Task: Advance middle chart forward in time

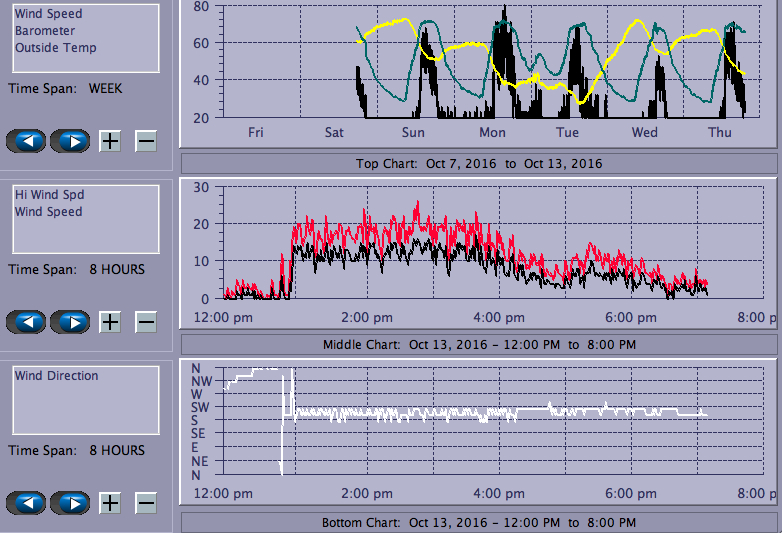Action: 70,322
